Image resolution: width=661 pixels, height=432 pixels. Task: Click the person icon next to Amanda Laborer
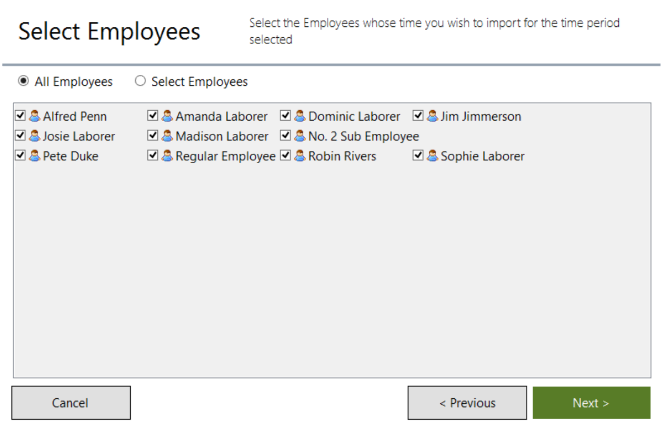(x=167, y=116)
